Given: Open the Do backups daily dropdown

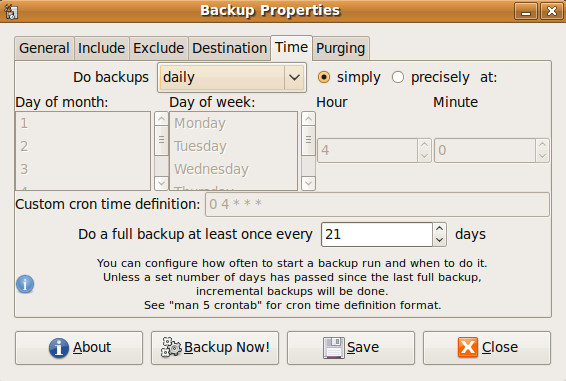Looking at the screenshot, I should [x=232, y=77].
